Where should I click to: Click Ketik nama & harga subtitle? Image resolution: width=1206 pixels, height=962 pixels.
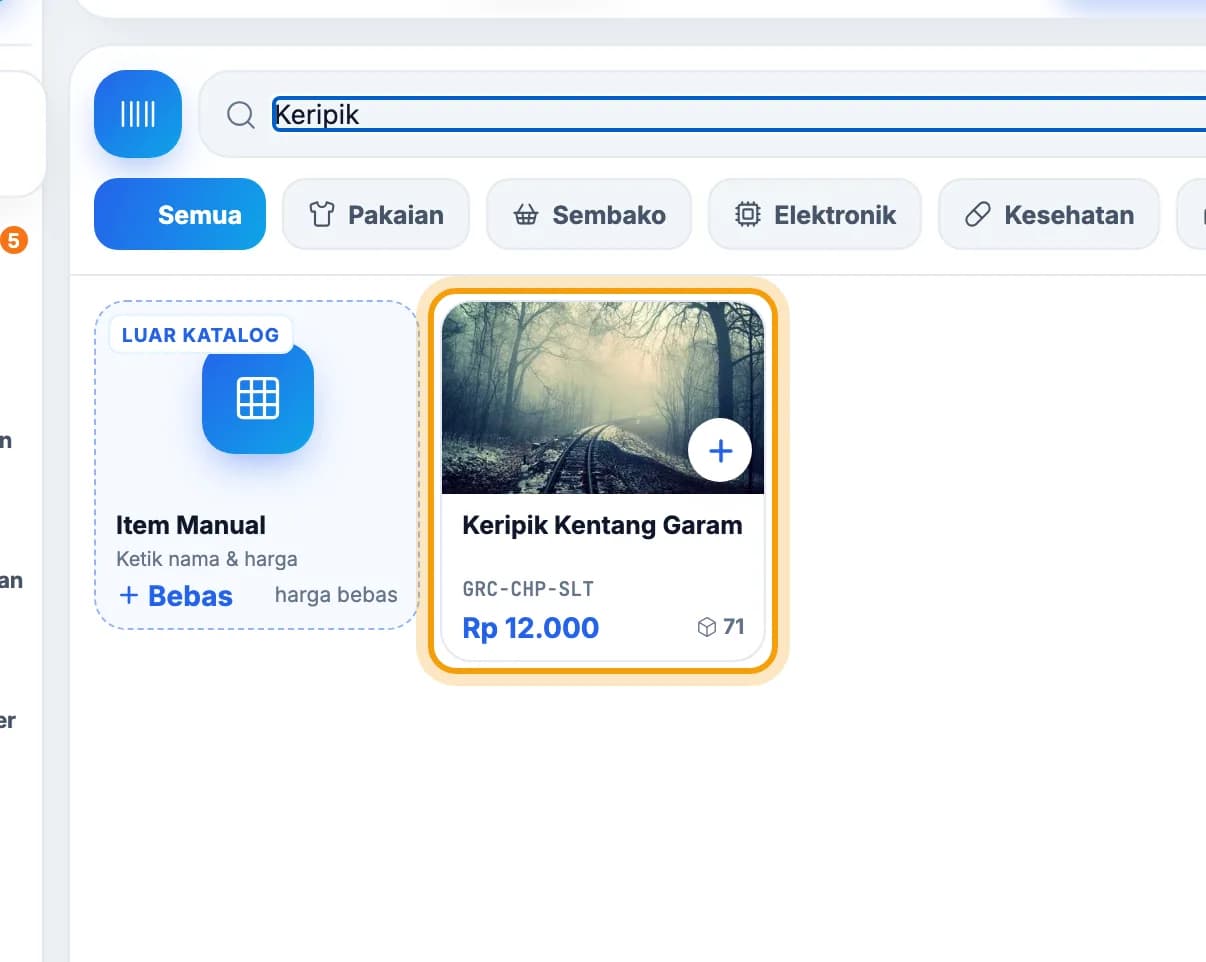coord(207,559)
